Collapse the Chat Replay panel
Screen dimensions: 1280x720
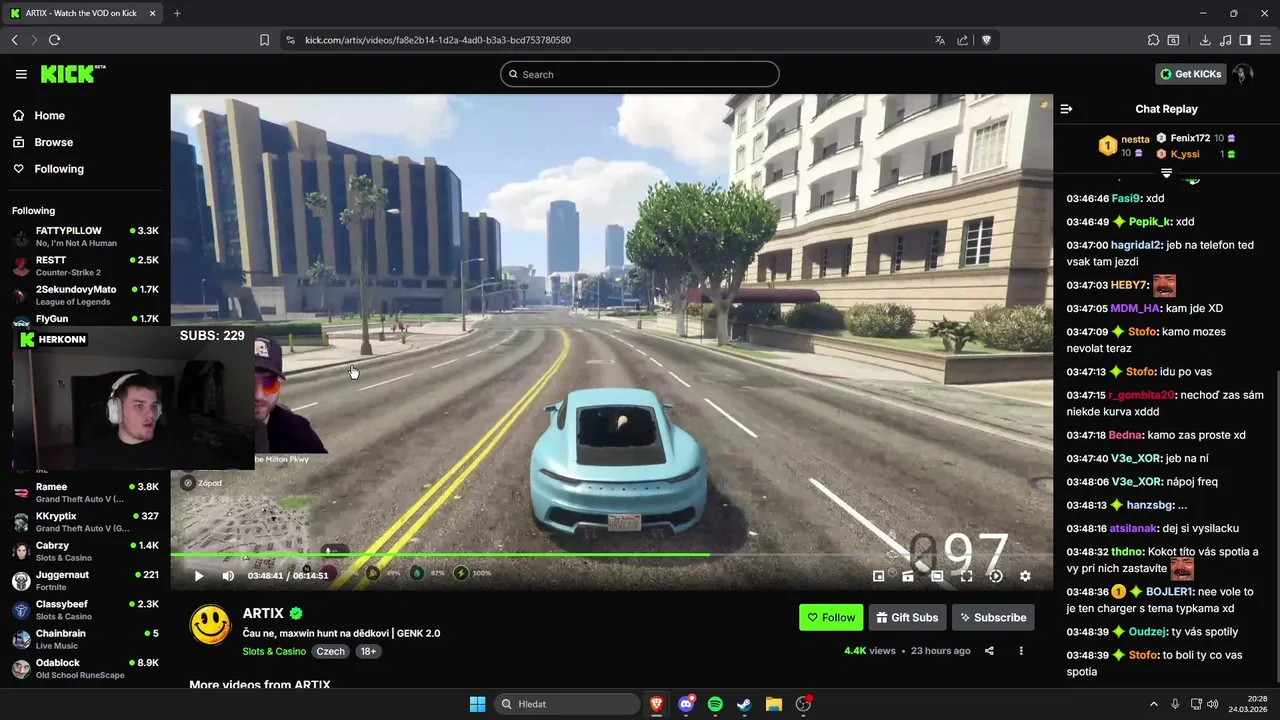point(1066,109)
